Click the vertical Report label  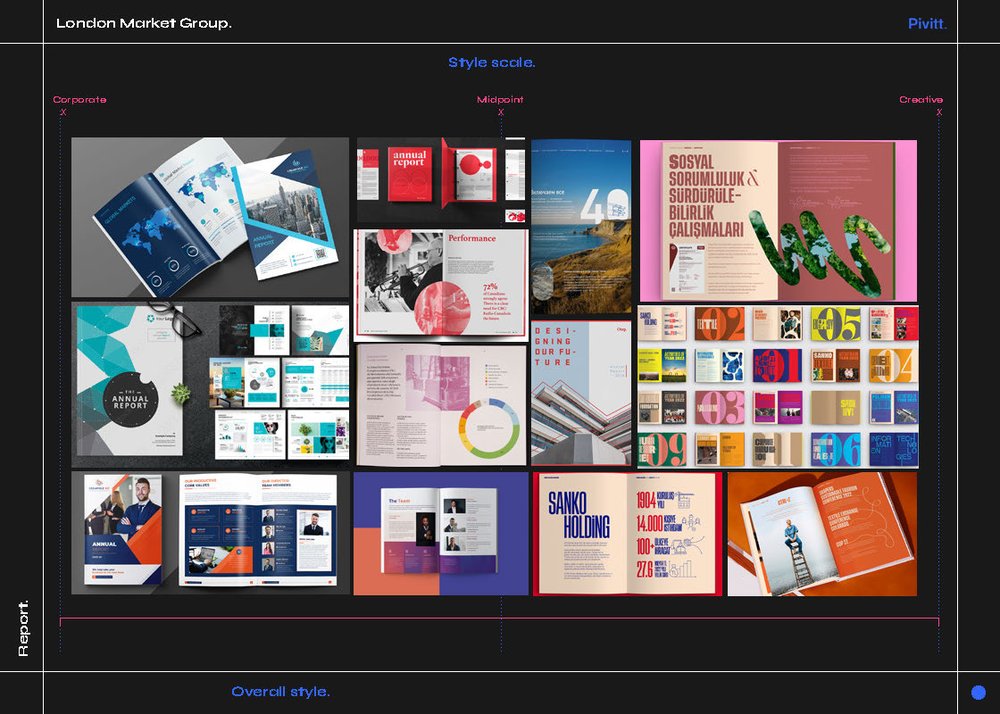tap(23, 628)
